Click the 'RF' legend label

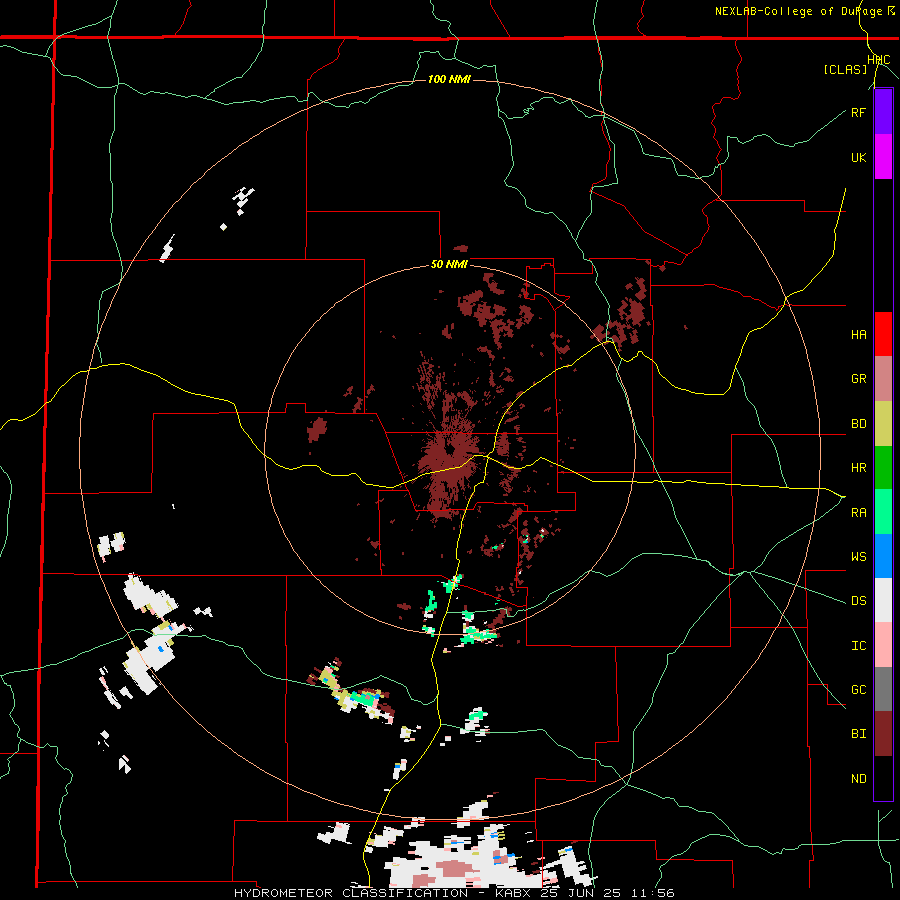tap(858, 112)
